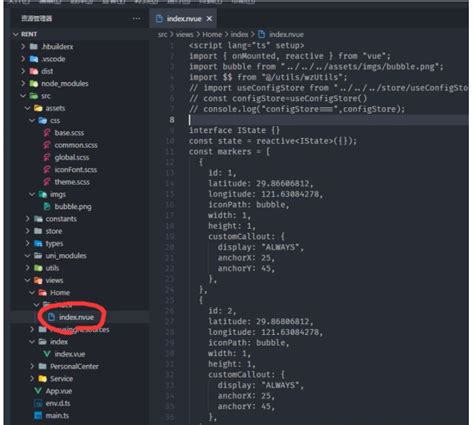Click the src folder icon
This screenshot has height=425, width=474.
pos(34,96)
